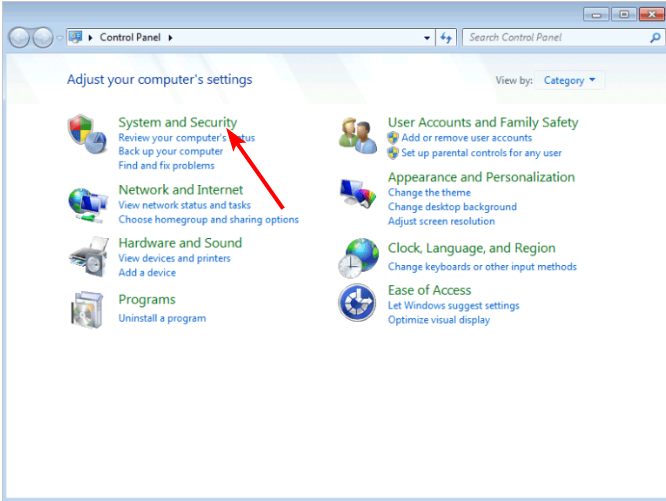Click Let Windows suggest settings
This screenshot has width=666, height=501.
click(453, 306)
